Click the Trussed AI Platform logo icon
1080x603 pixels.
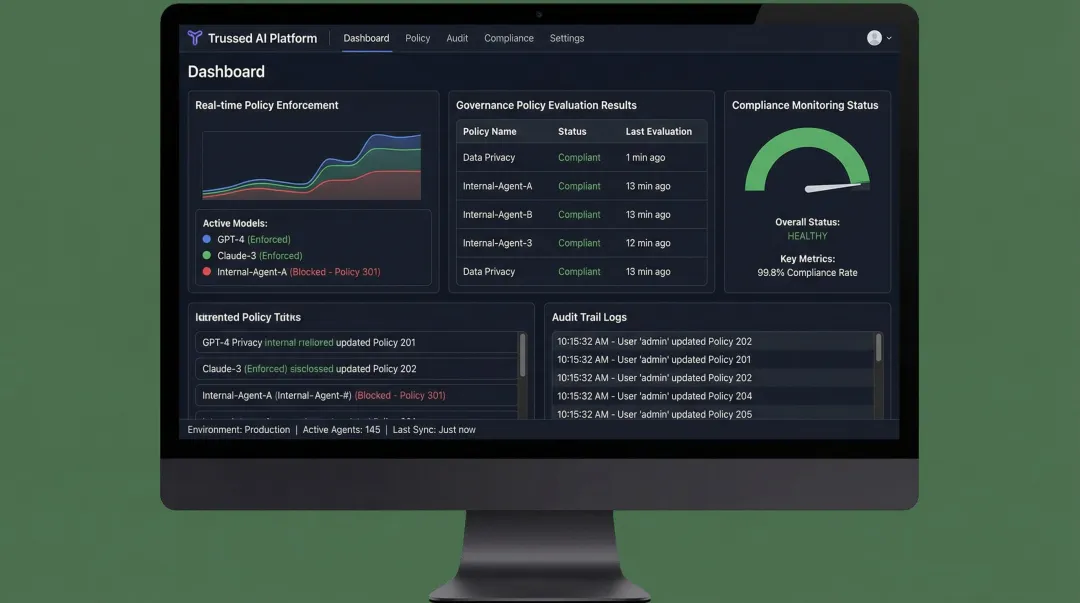pyautogui.click(x=194, y=38)
